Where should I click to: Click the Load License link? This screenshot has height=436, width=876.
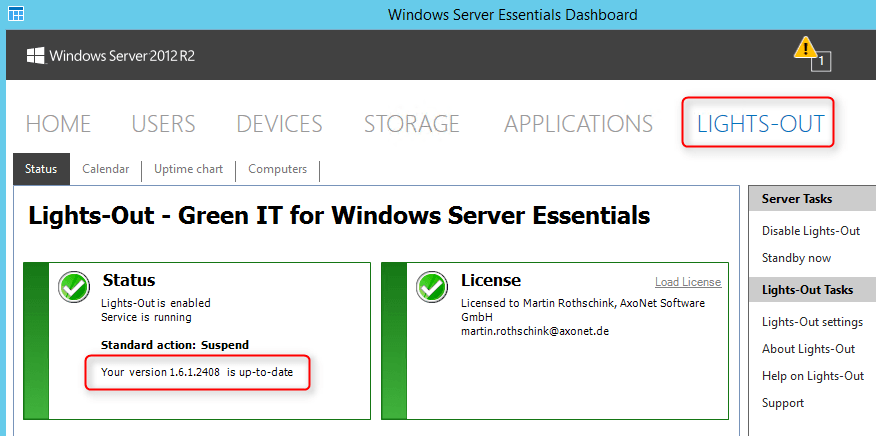pos(688,282)
